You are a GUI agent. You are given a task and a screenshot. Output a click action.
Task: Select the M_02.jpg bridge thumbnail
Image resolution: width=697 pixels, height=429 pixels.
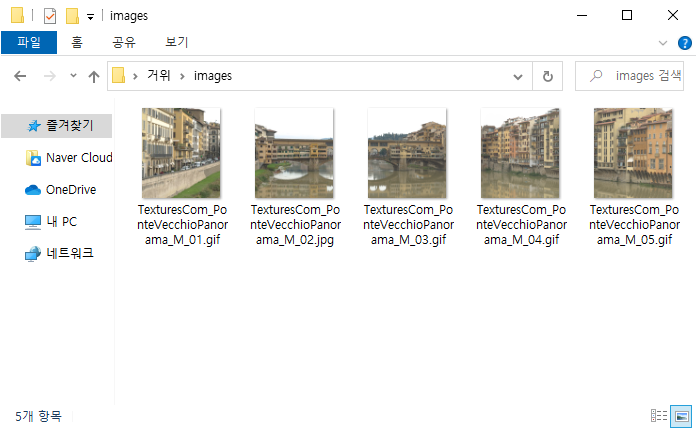294,153
